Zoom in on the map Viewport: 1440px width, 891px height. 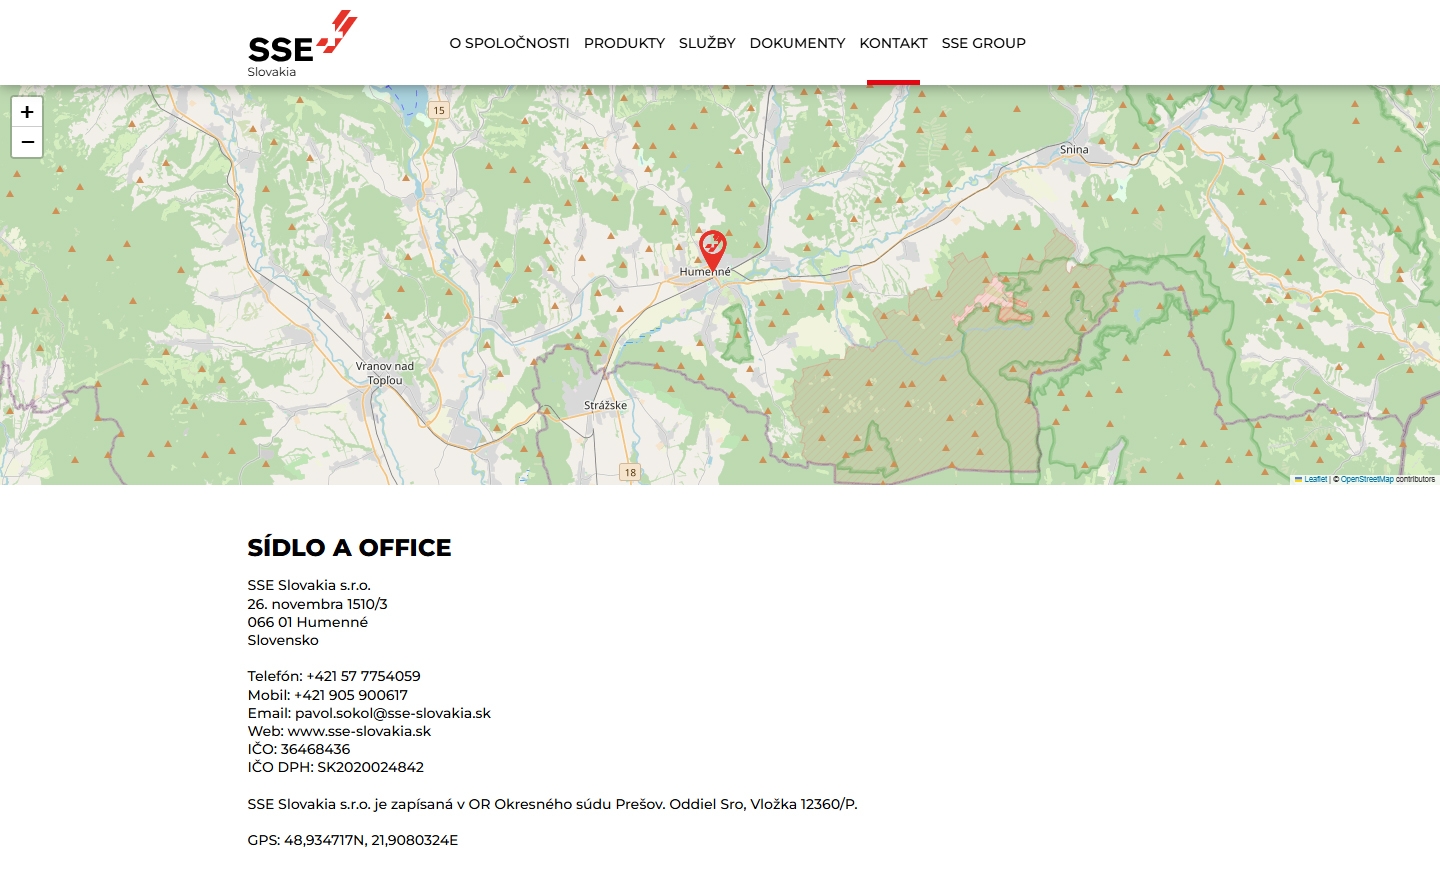[x=27, y=112]
